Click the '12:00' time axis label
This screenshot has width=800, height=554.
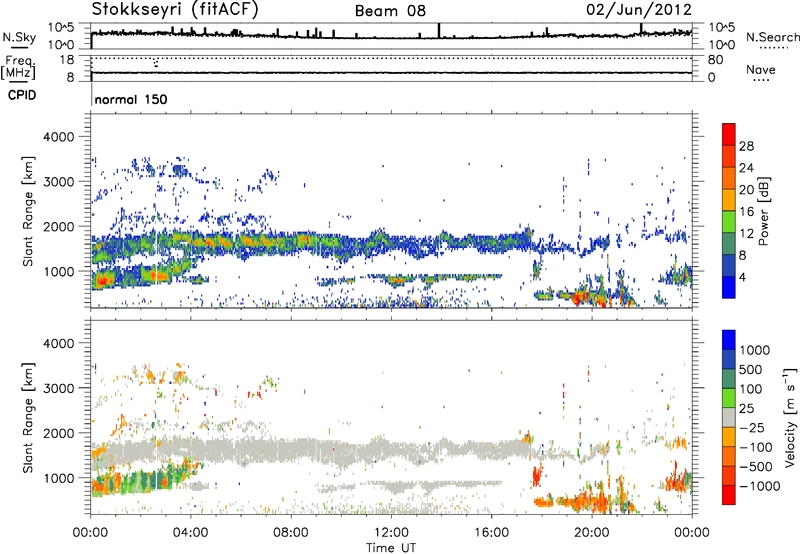(391, 533)
